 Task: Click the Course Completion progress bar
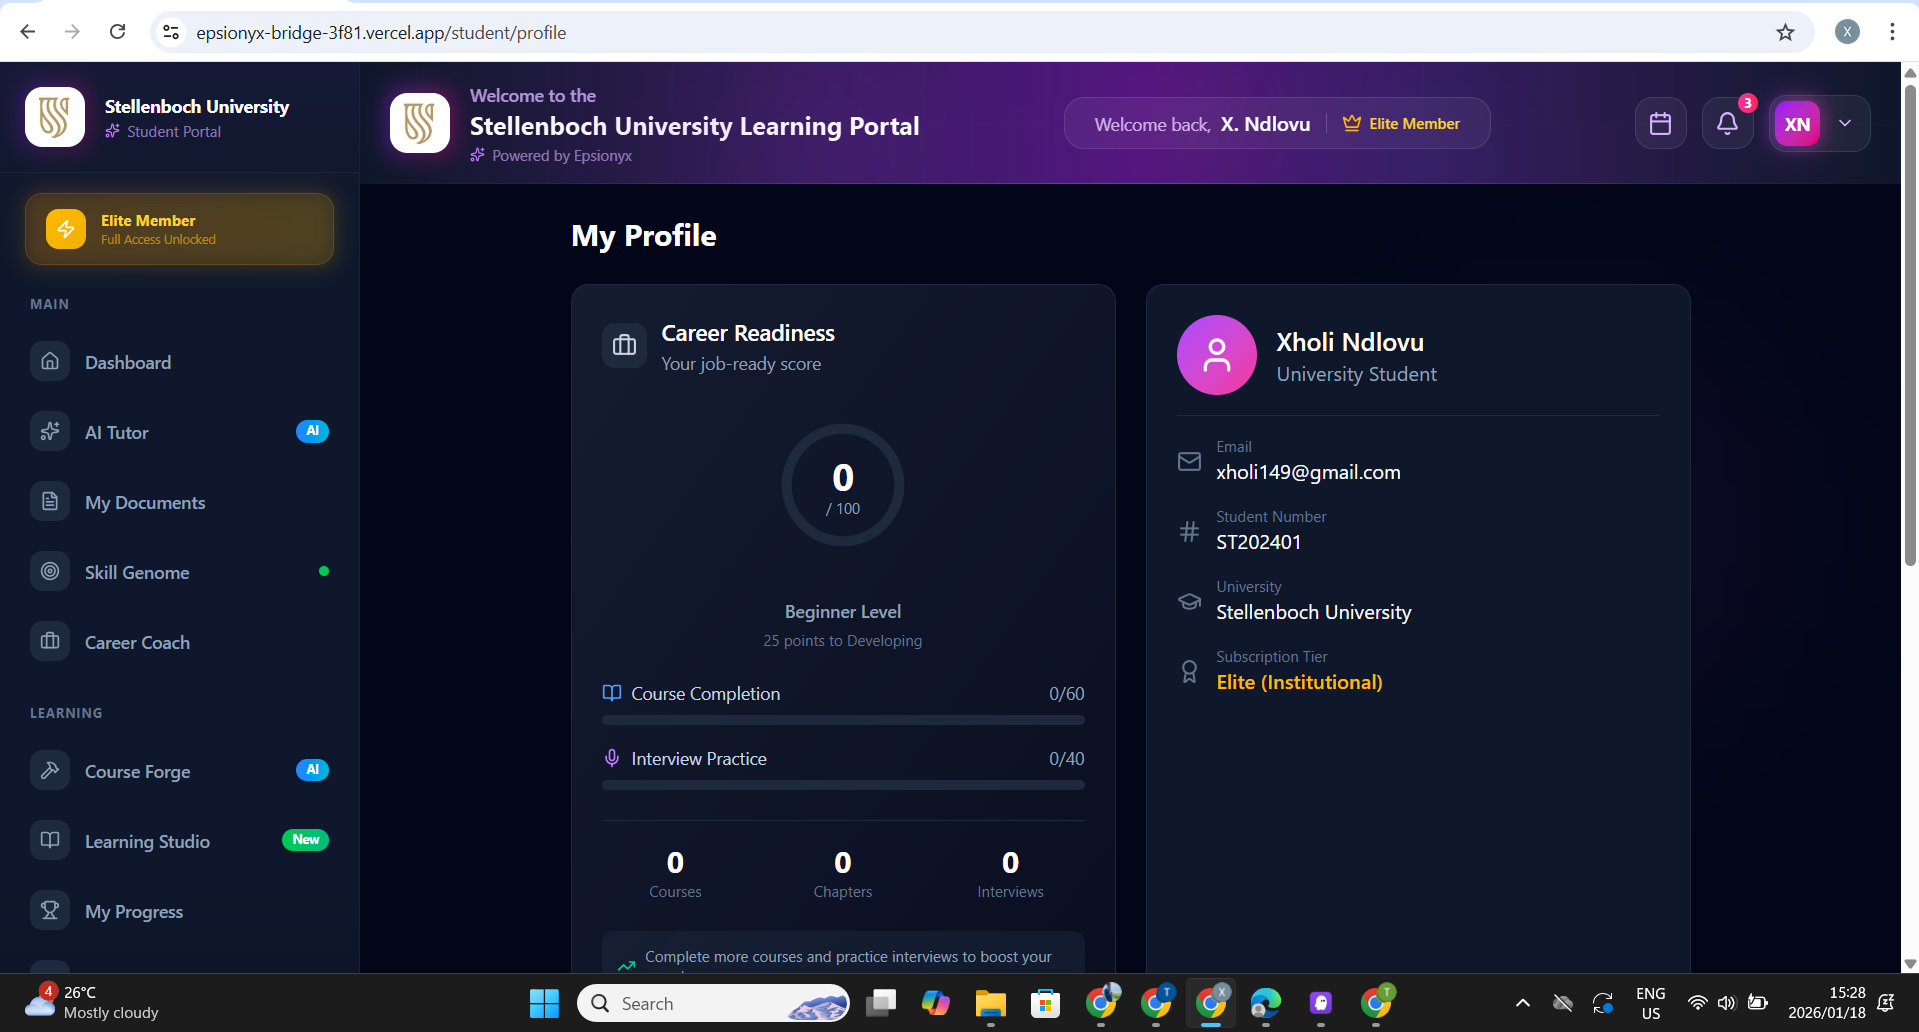click(x=843, y=720)
